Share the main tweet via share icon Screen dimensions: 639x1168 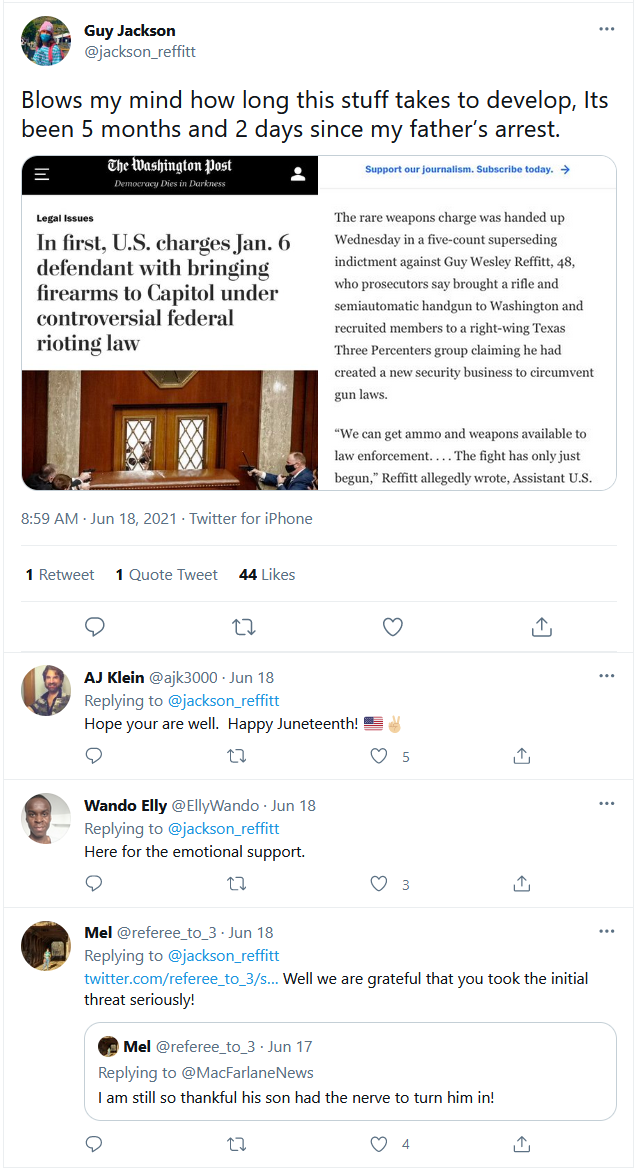[541, 627]
